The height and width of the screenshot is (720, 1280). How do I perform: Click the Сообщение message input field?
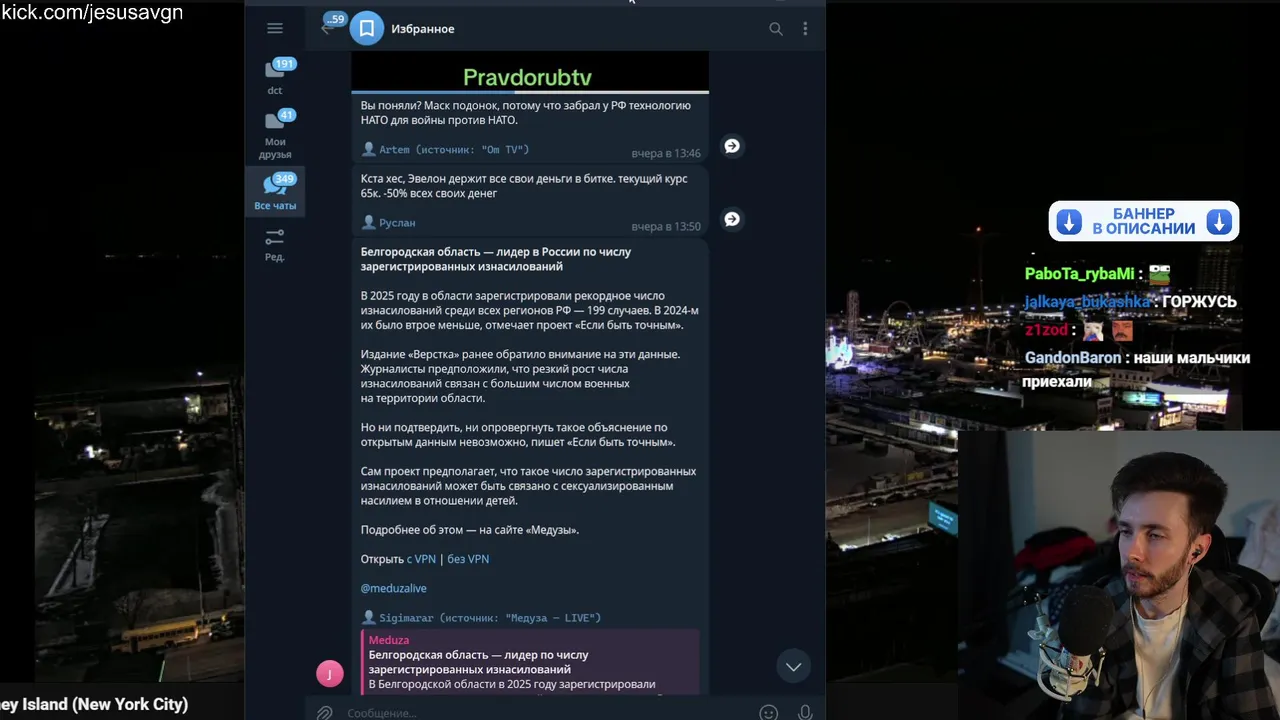tap(545, 712)
